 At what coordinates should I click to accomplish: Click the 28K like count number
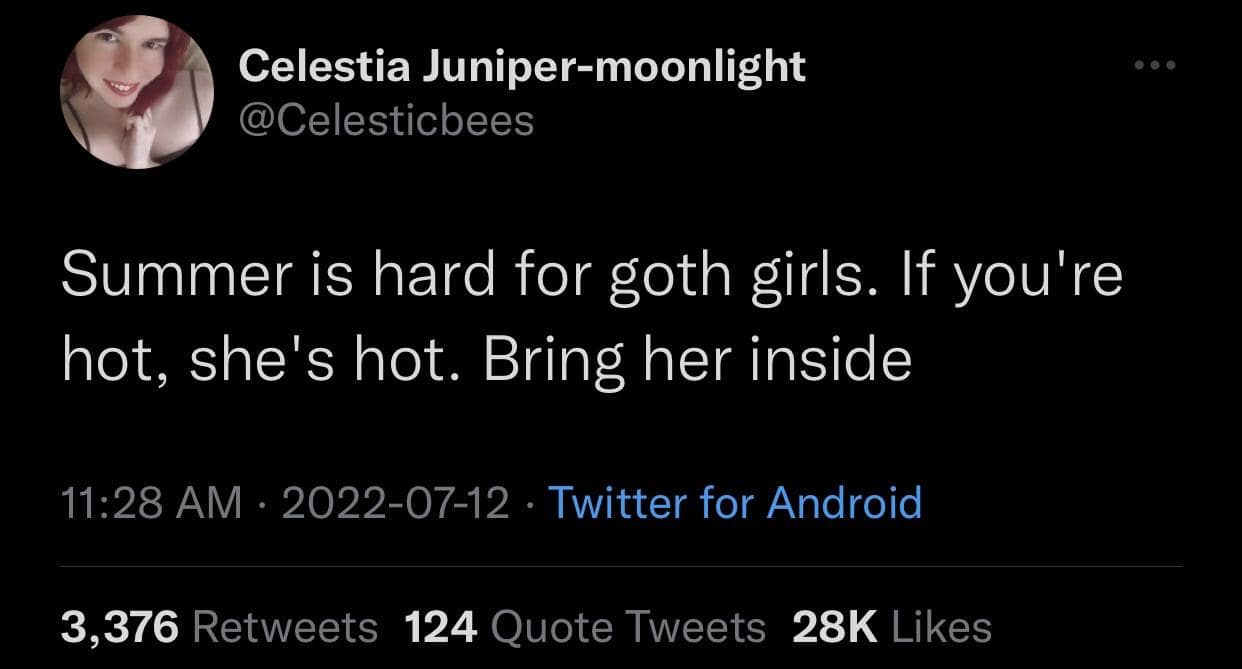[x=833, y=627]
